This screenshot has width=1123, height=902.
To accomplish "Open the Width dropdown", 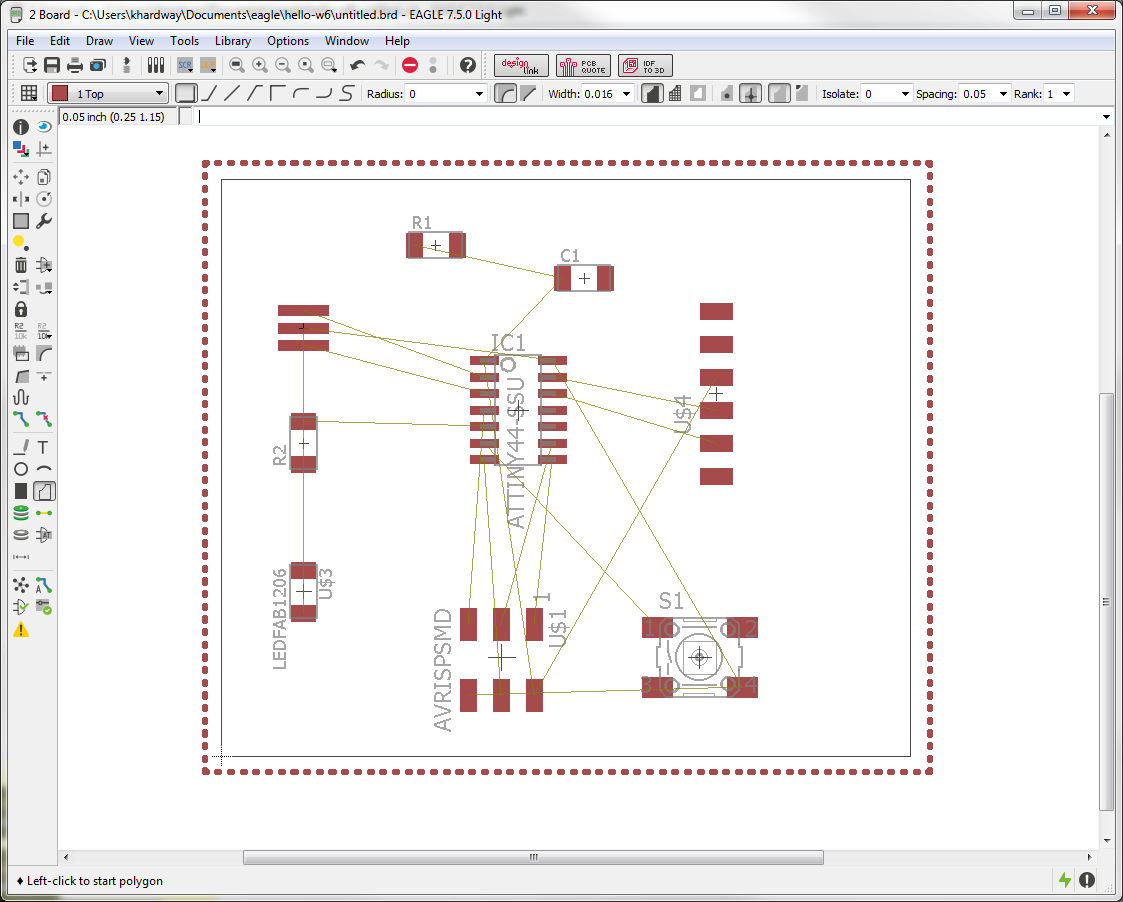I will click(x=627, y=94).
